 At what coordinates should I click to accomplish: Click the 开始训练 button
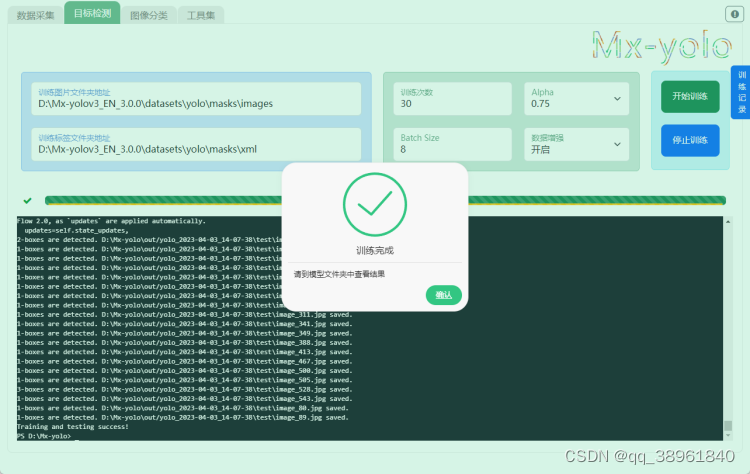coord(690,97)
